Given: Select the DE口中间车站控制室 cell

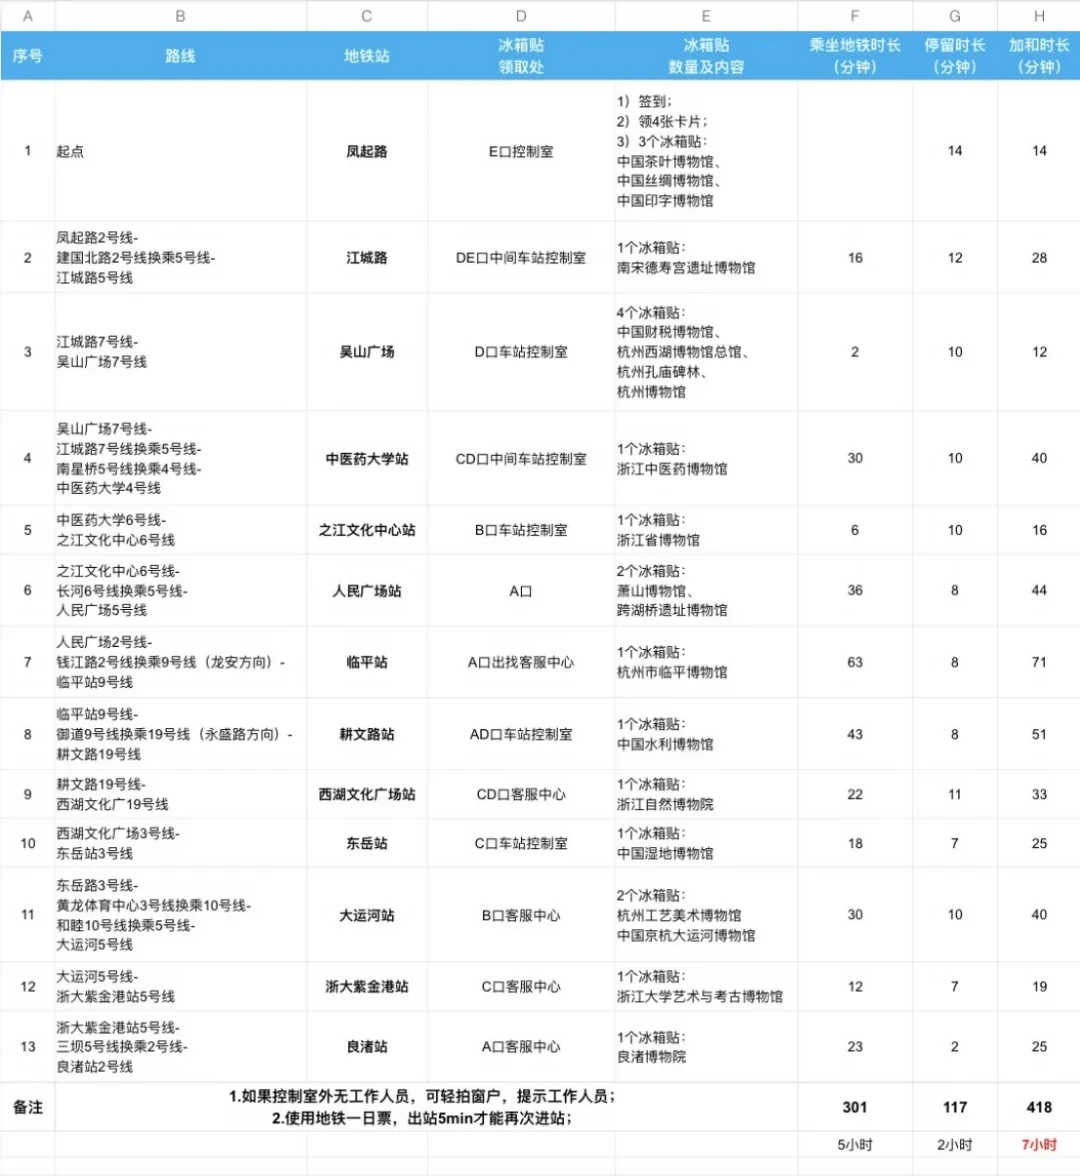Looking at the screenshot, I should coord(521,257).
